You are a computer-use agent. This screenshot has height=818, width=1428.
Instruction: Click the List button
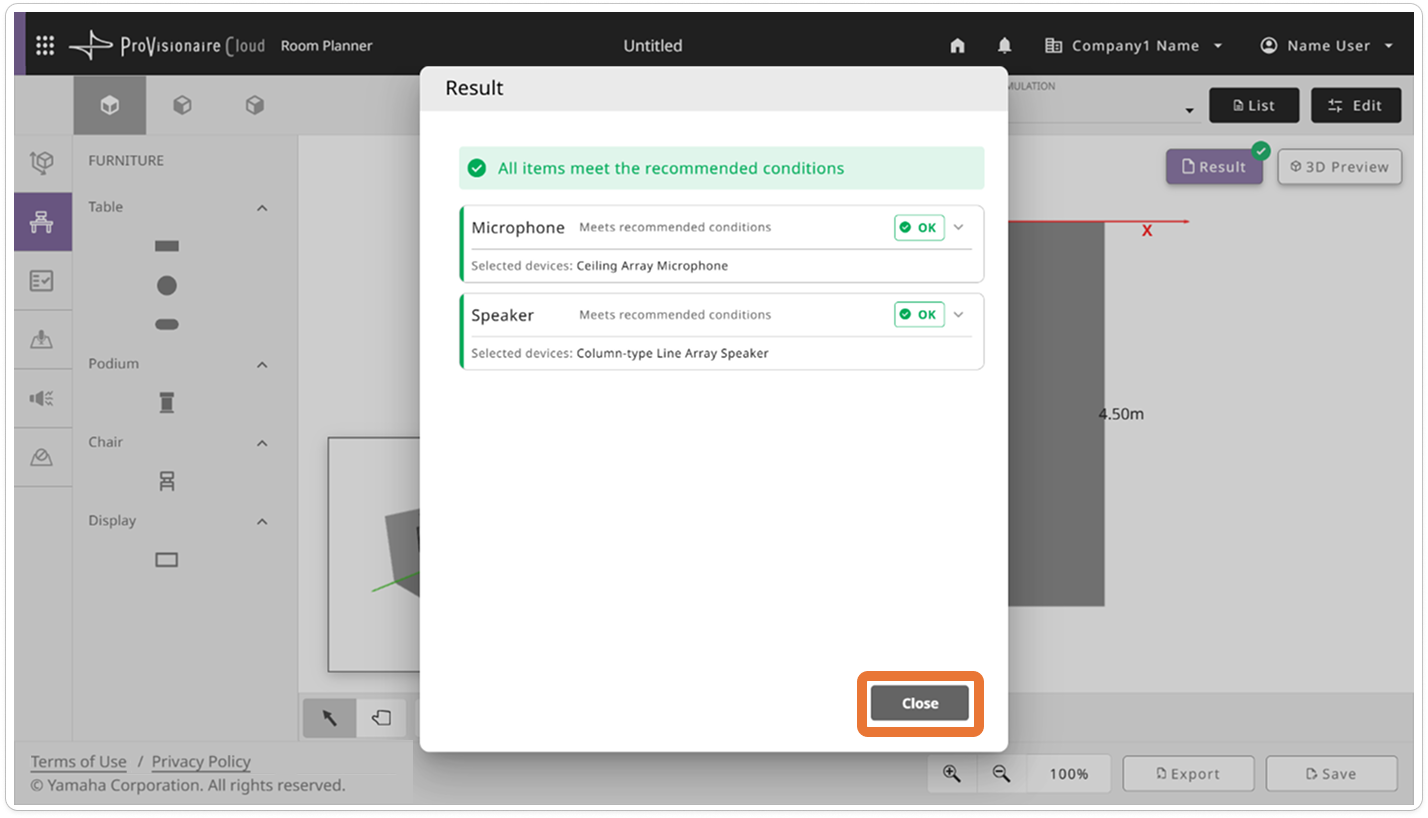click(x=1254, y=105)
